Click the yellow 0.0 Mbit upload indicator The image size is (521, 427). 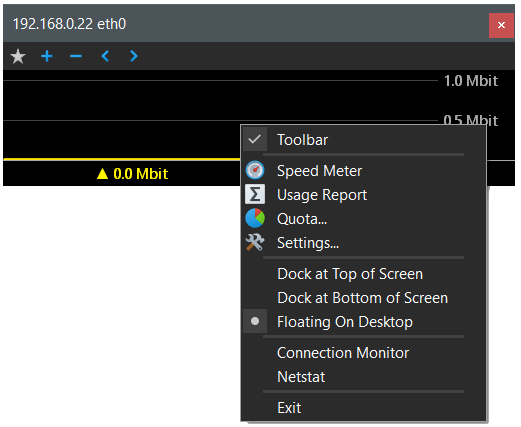coord(132,174)
